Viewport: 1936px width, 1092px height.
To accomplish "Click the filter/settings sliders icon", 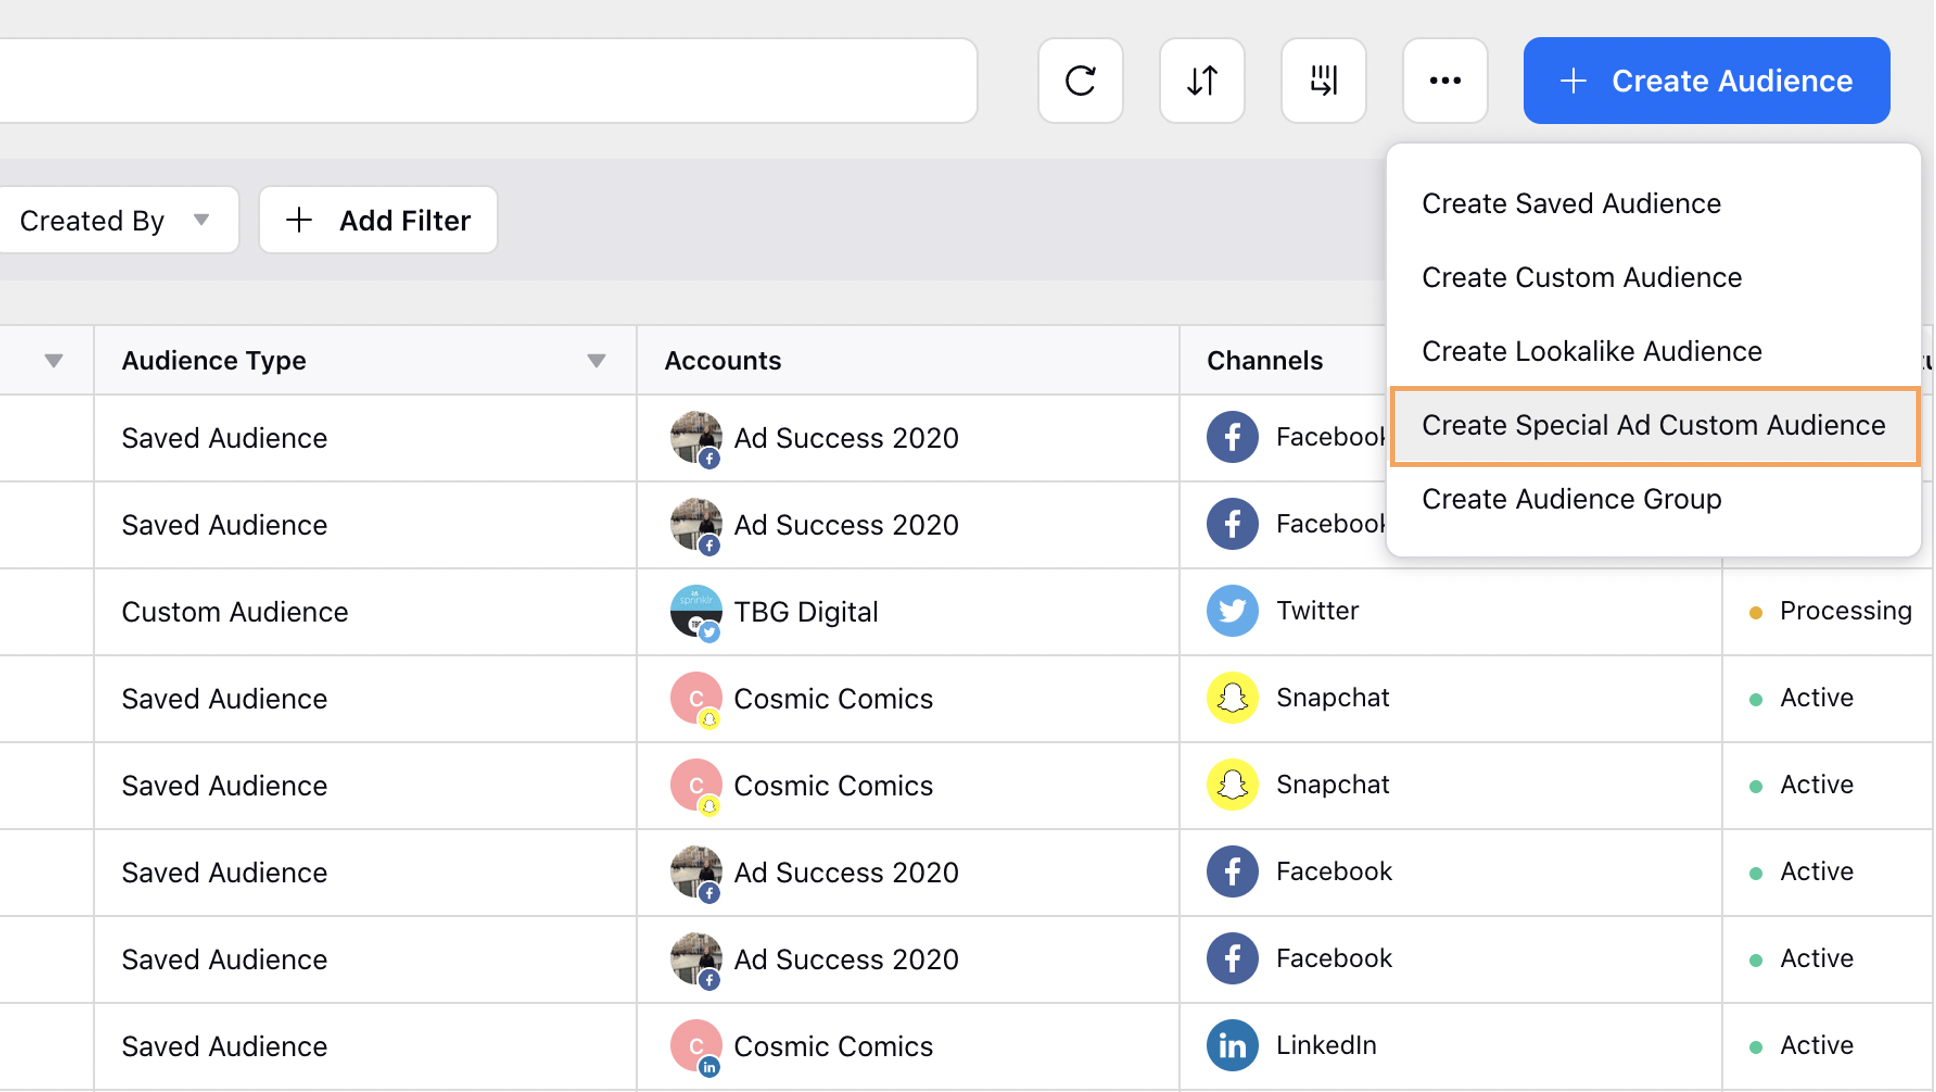I will click(1324, 80).
